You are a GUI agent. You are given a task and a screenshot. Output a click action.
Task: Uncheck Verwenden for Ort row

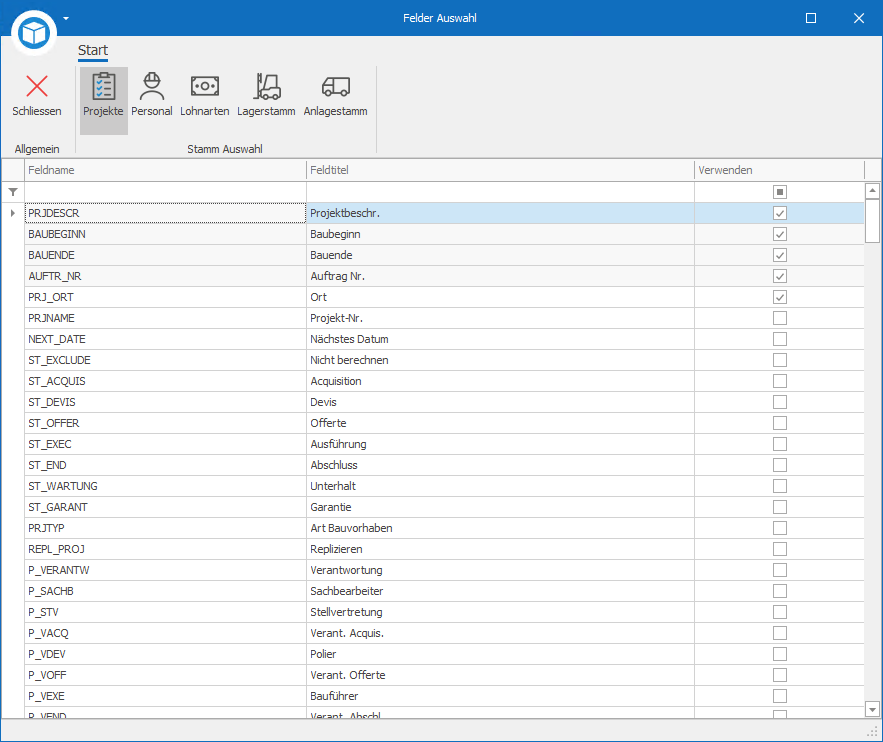(x=780, y=297)
